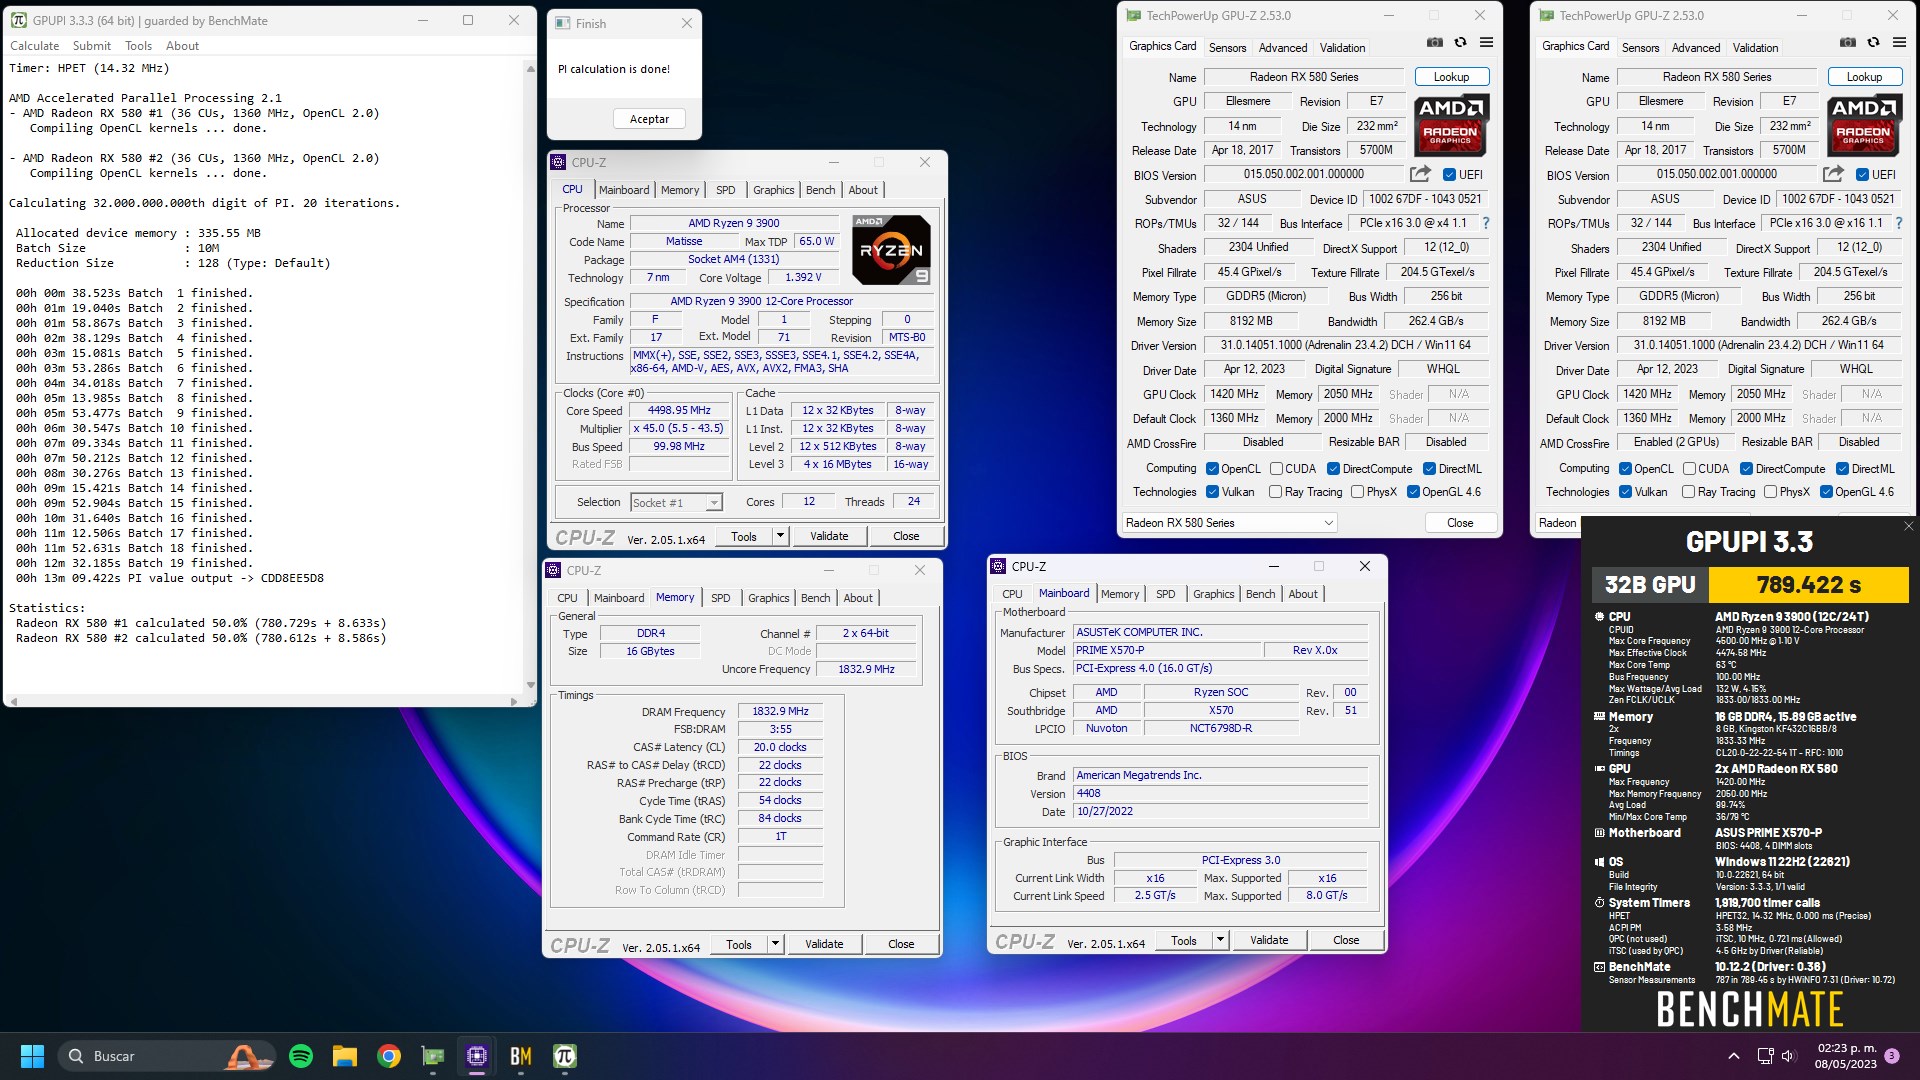Open the Radeon RX 580 Series GPU selector dropdown

1230,523
